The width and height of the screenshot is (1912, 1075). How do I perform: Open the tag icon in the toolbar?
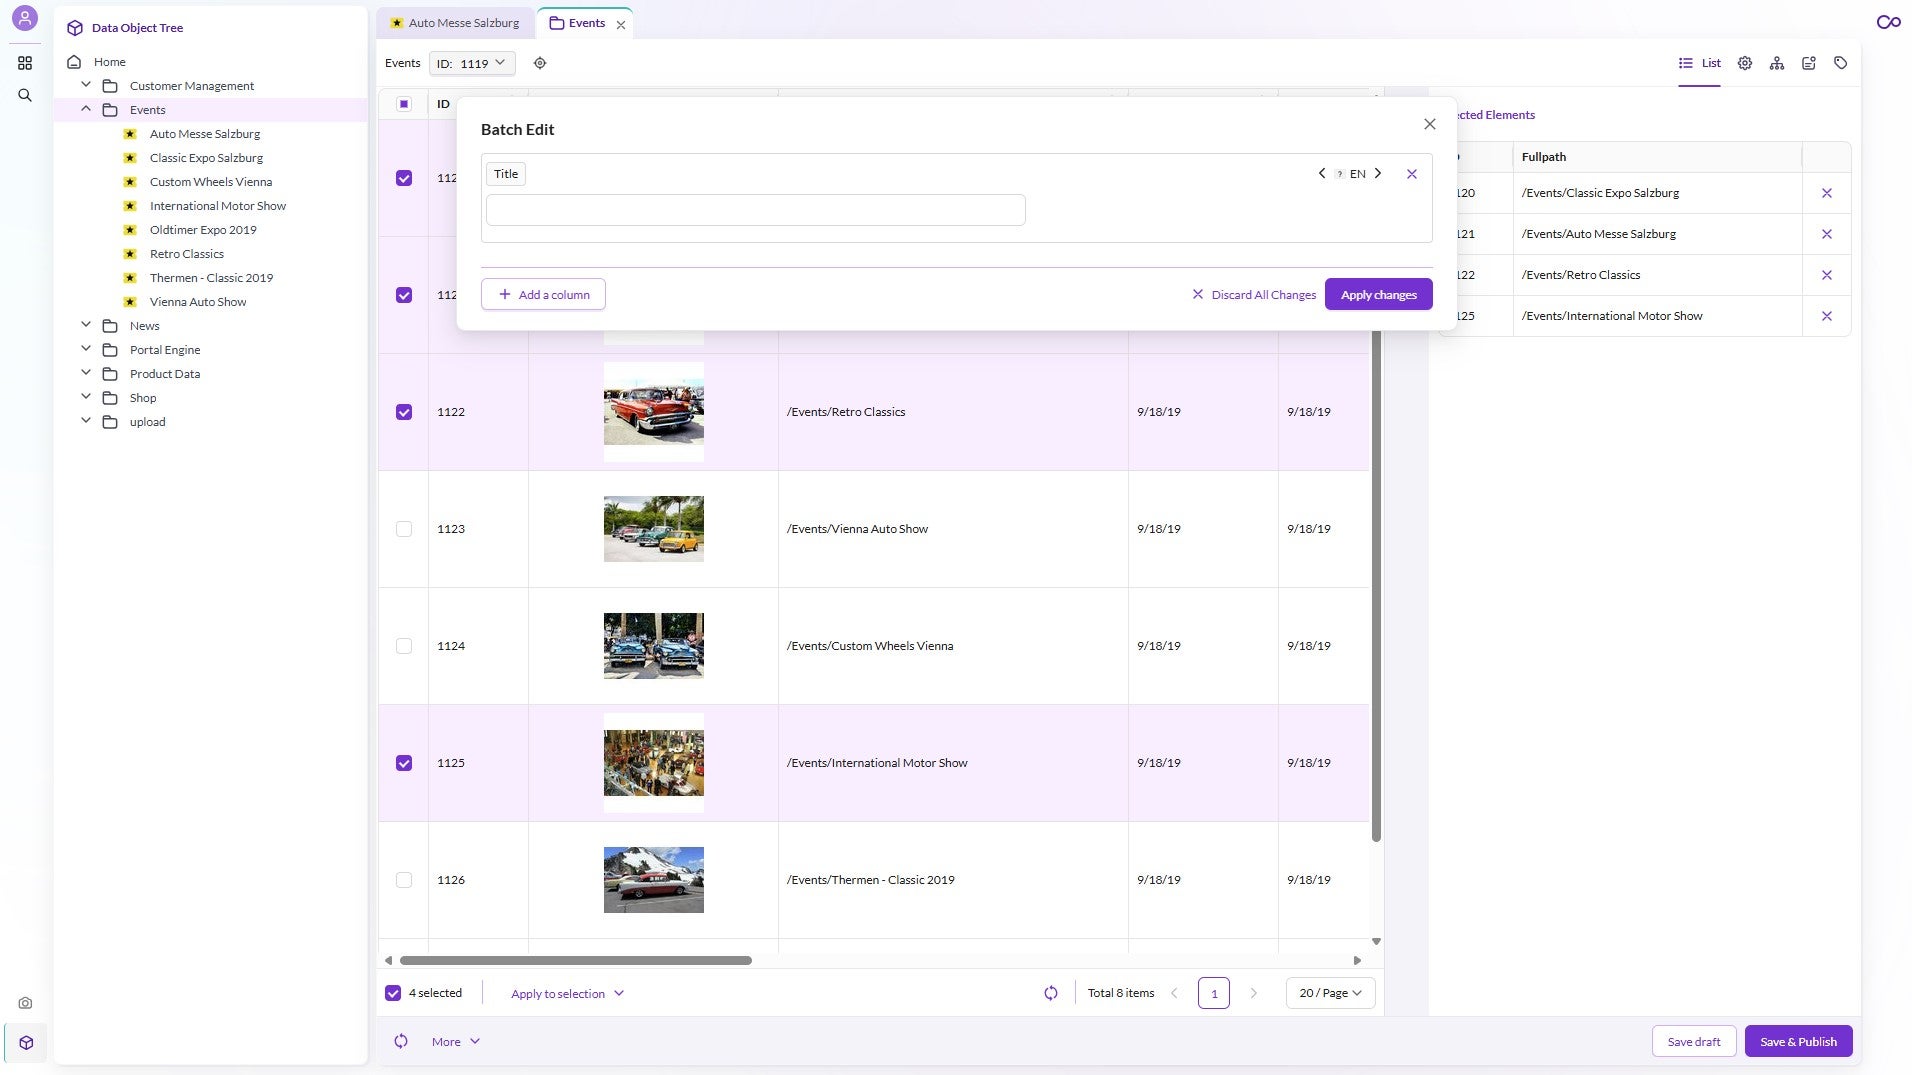(x=1839, y=62)
